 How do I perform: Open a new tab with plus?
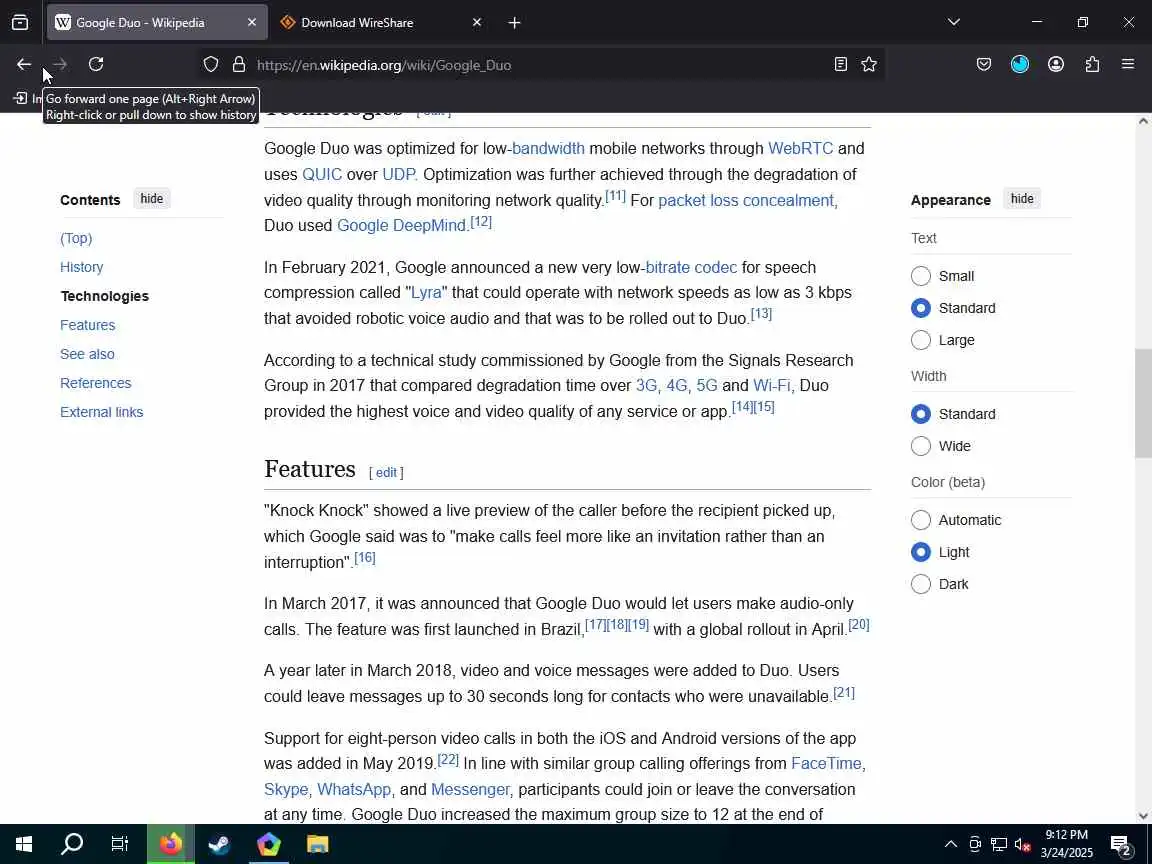pos(514,23)
